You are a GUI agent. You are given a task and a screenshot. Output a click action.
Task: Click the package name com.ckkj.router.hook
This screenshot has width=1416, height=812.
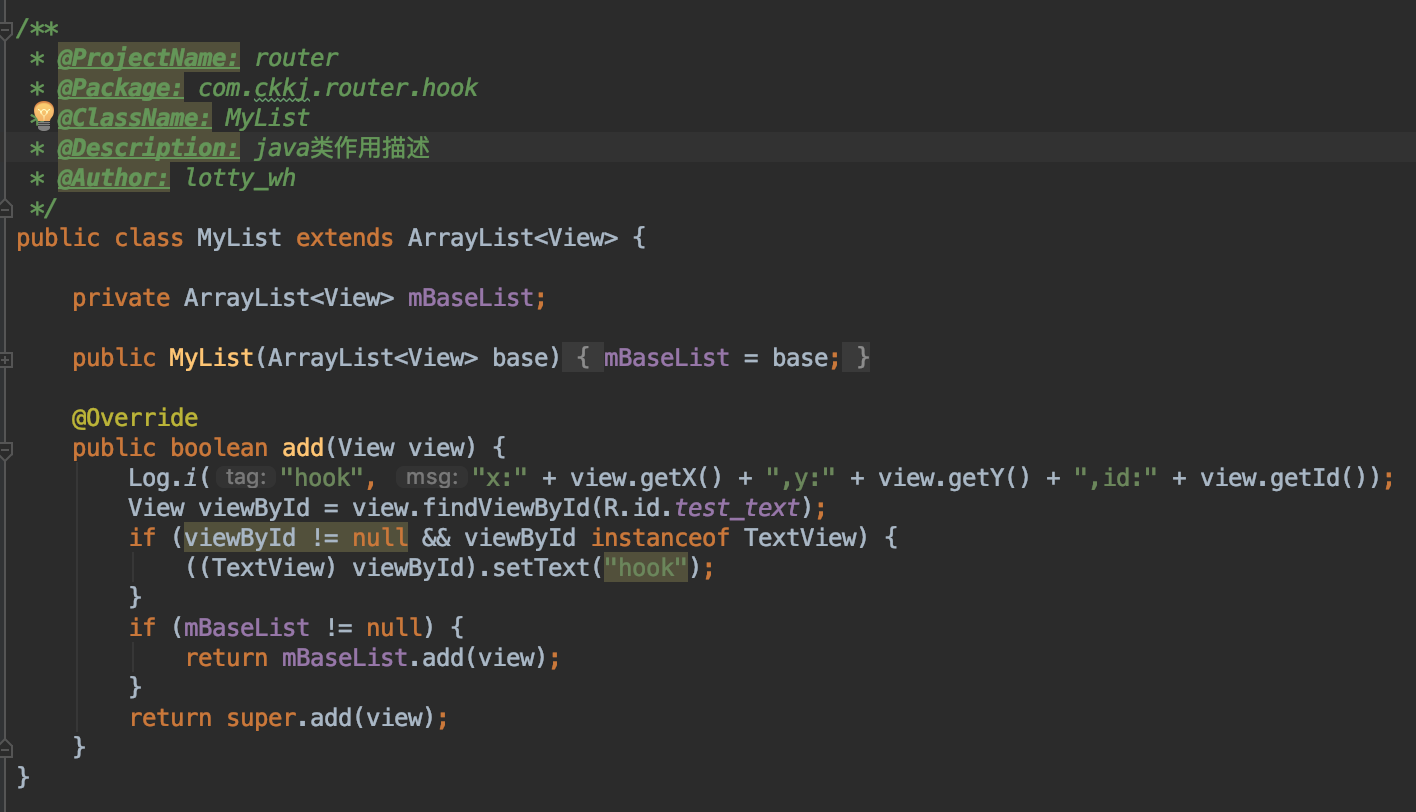[338, 88]
